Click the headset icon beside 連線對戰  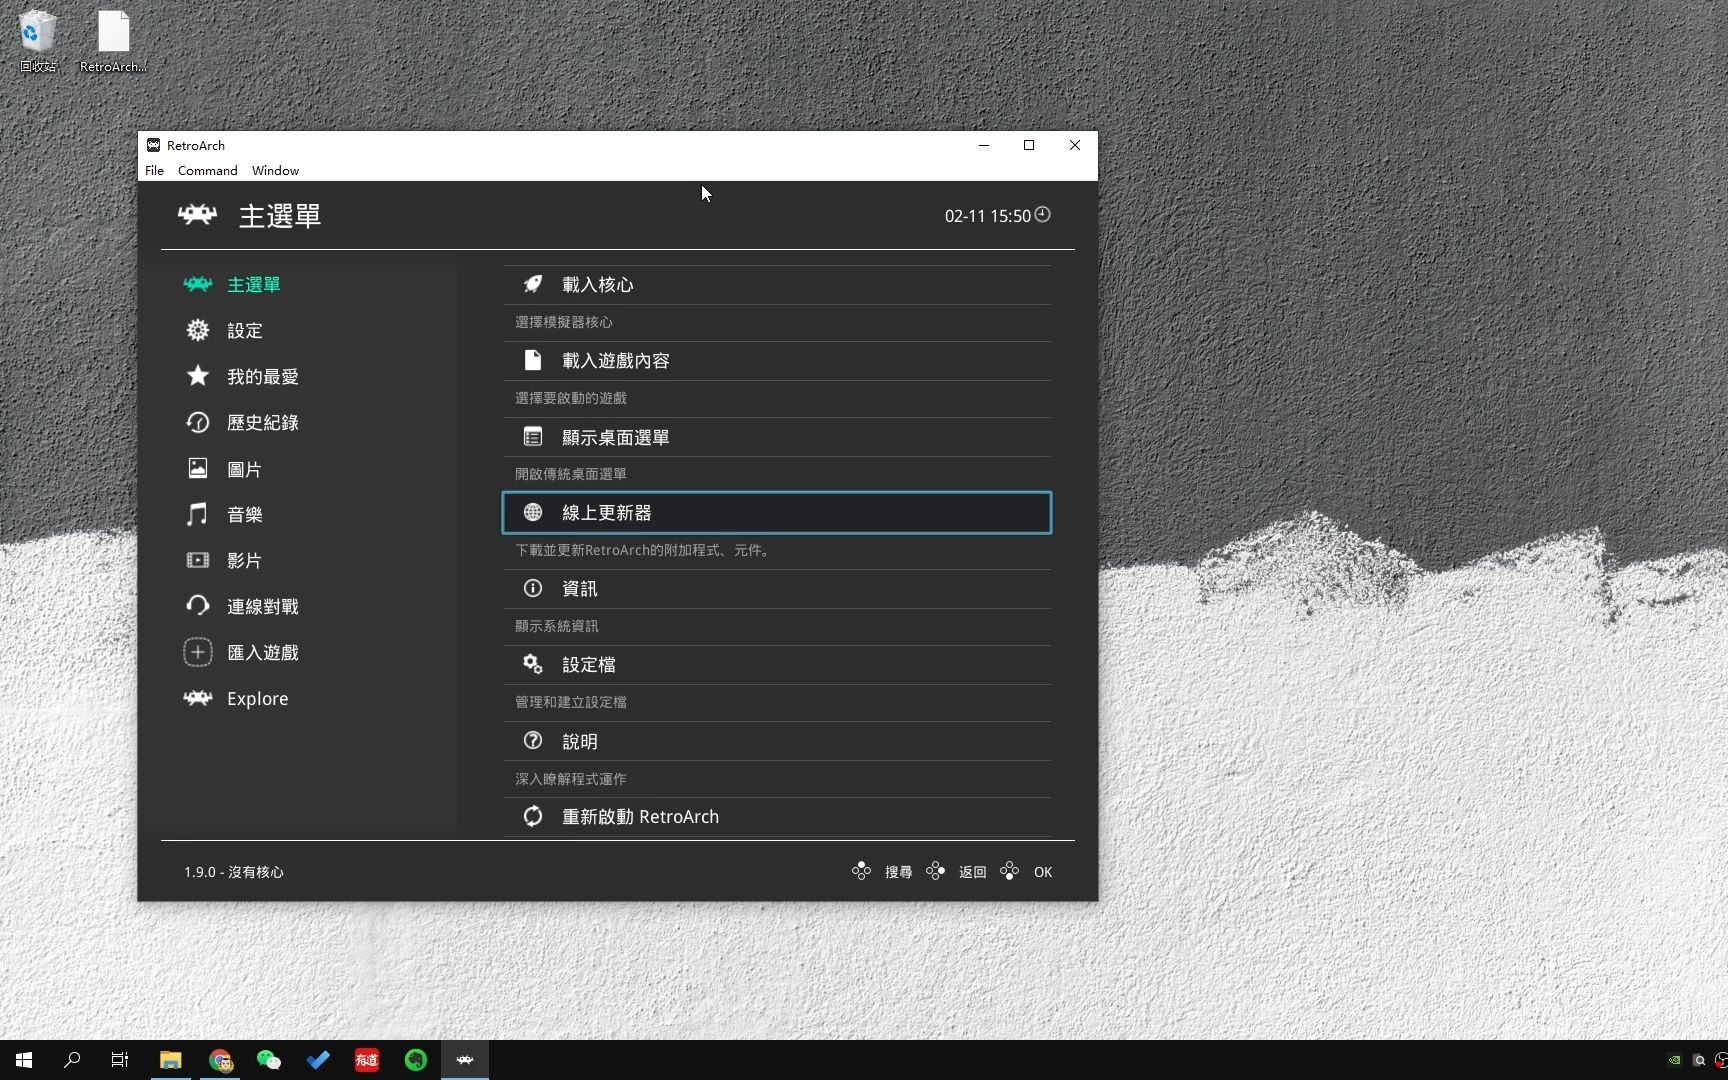click(x=198, y=606)
